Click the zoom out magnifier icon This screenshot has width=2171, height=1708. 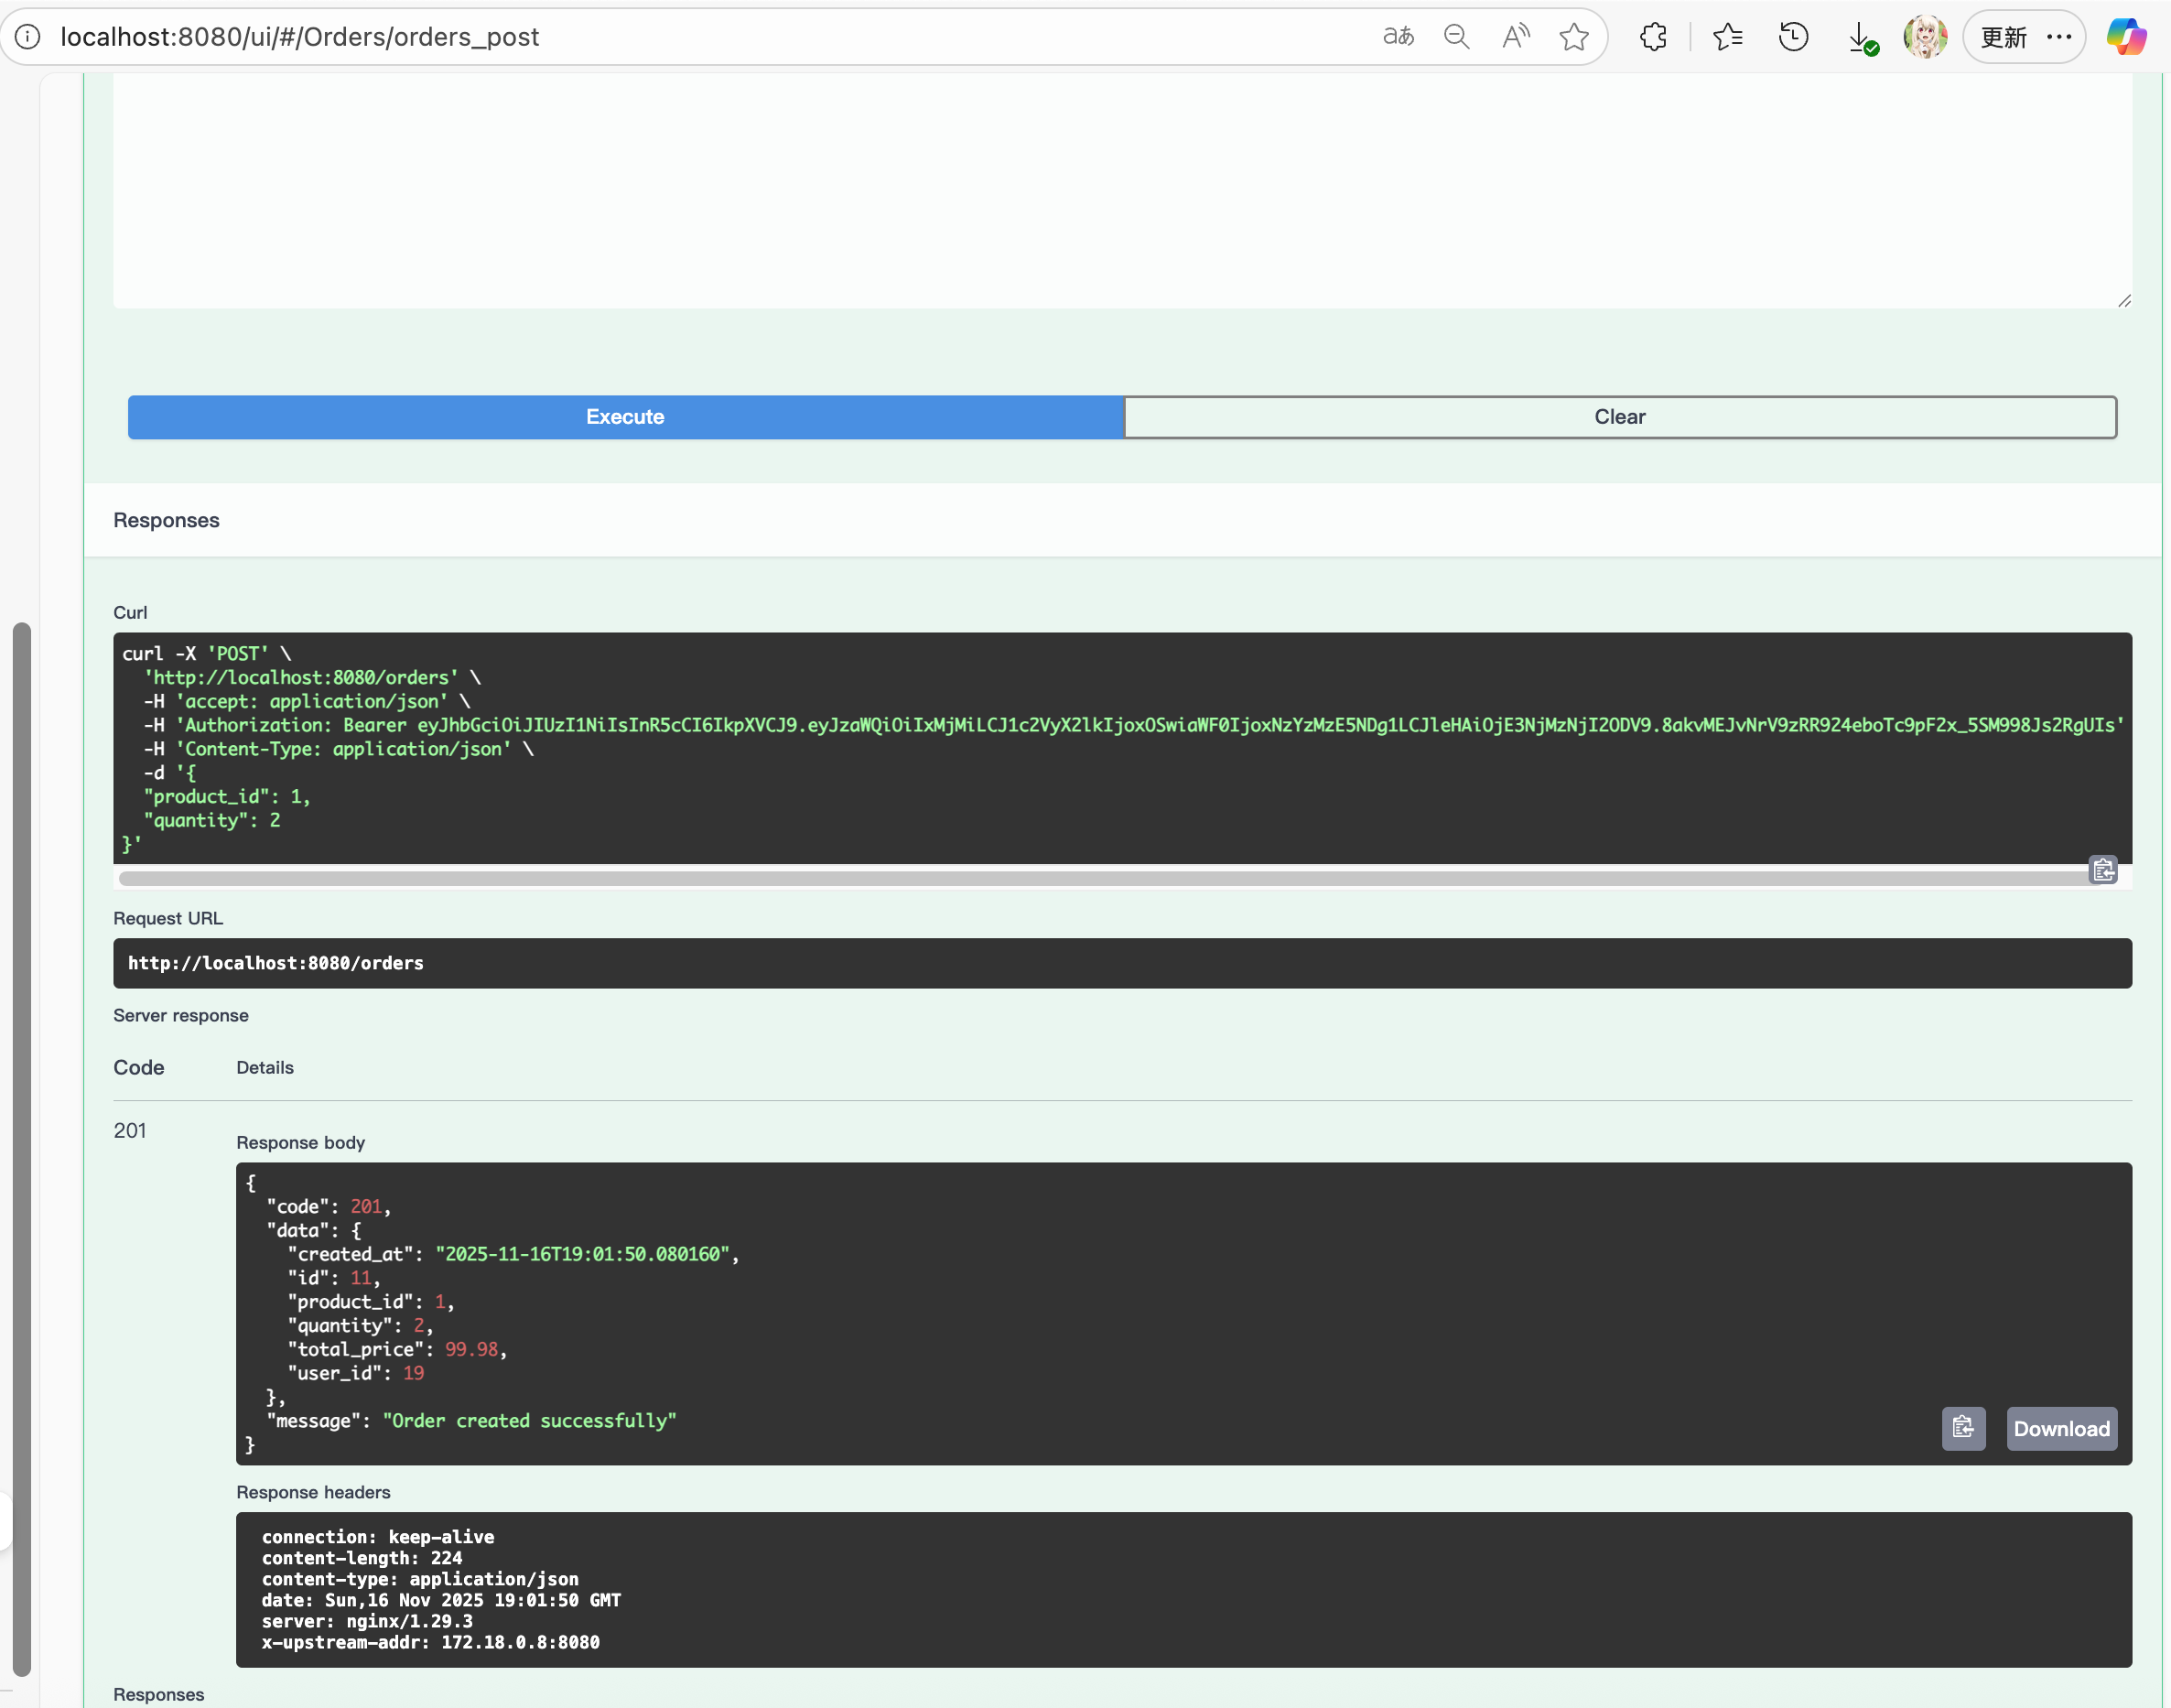tap(1456, 37)
